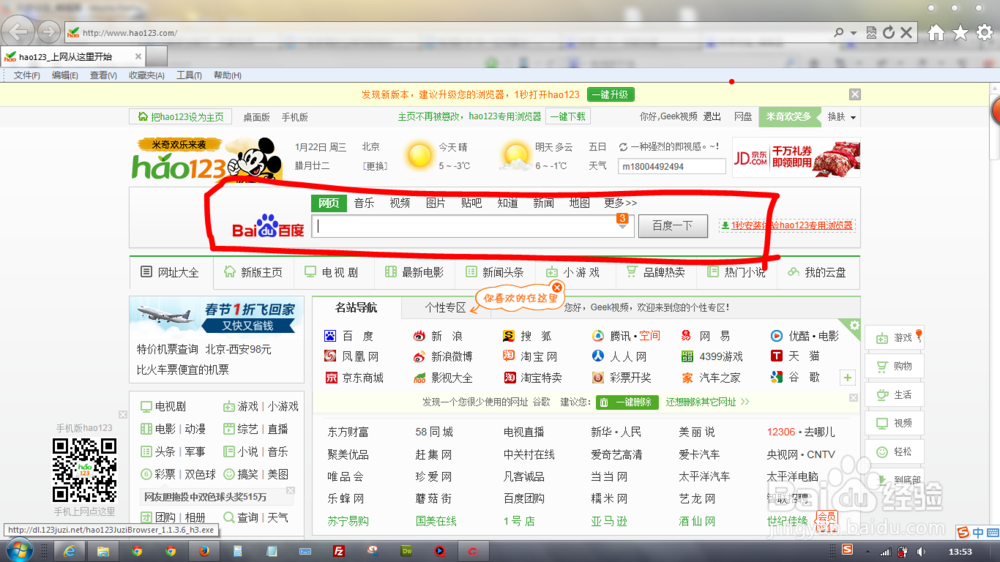The image size is (1000, 562).
Task: Select the 音乐 search tab
Action: [364, 203]
